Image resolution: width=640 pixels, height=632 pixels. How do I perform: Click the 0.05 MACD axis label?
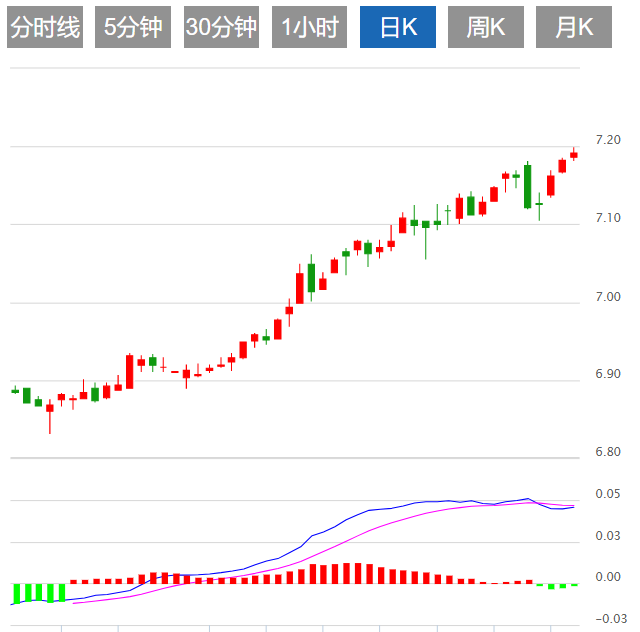(x=607, y=494)
